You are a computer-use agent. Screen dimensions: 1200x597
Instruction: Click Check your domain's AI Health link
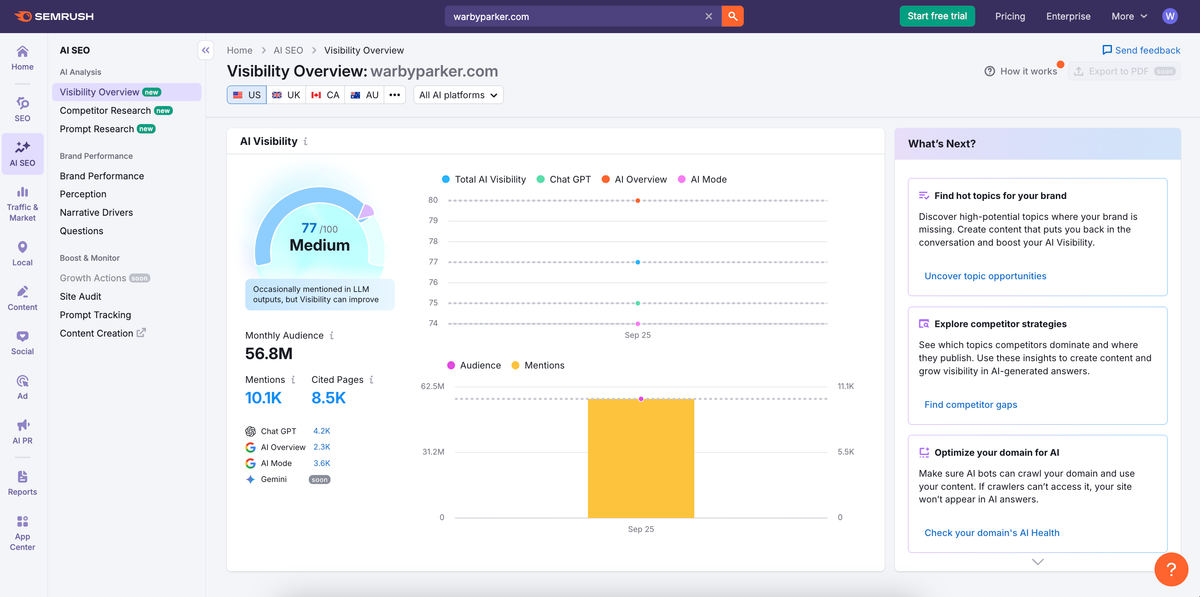992,533
